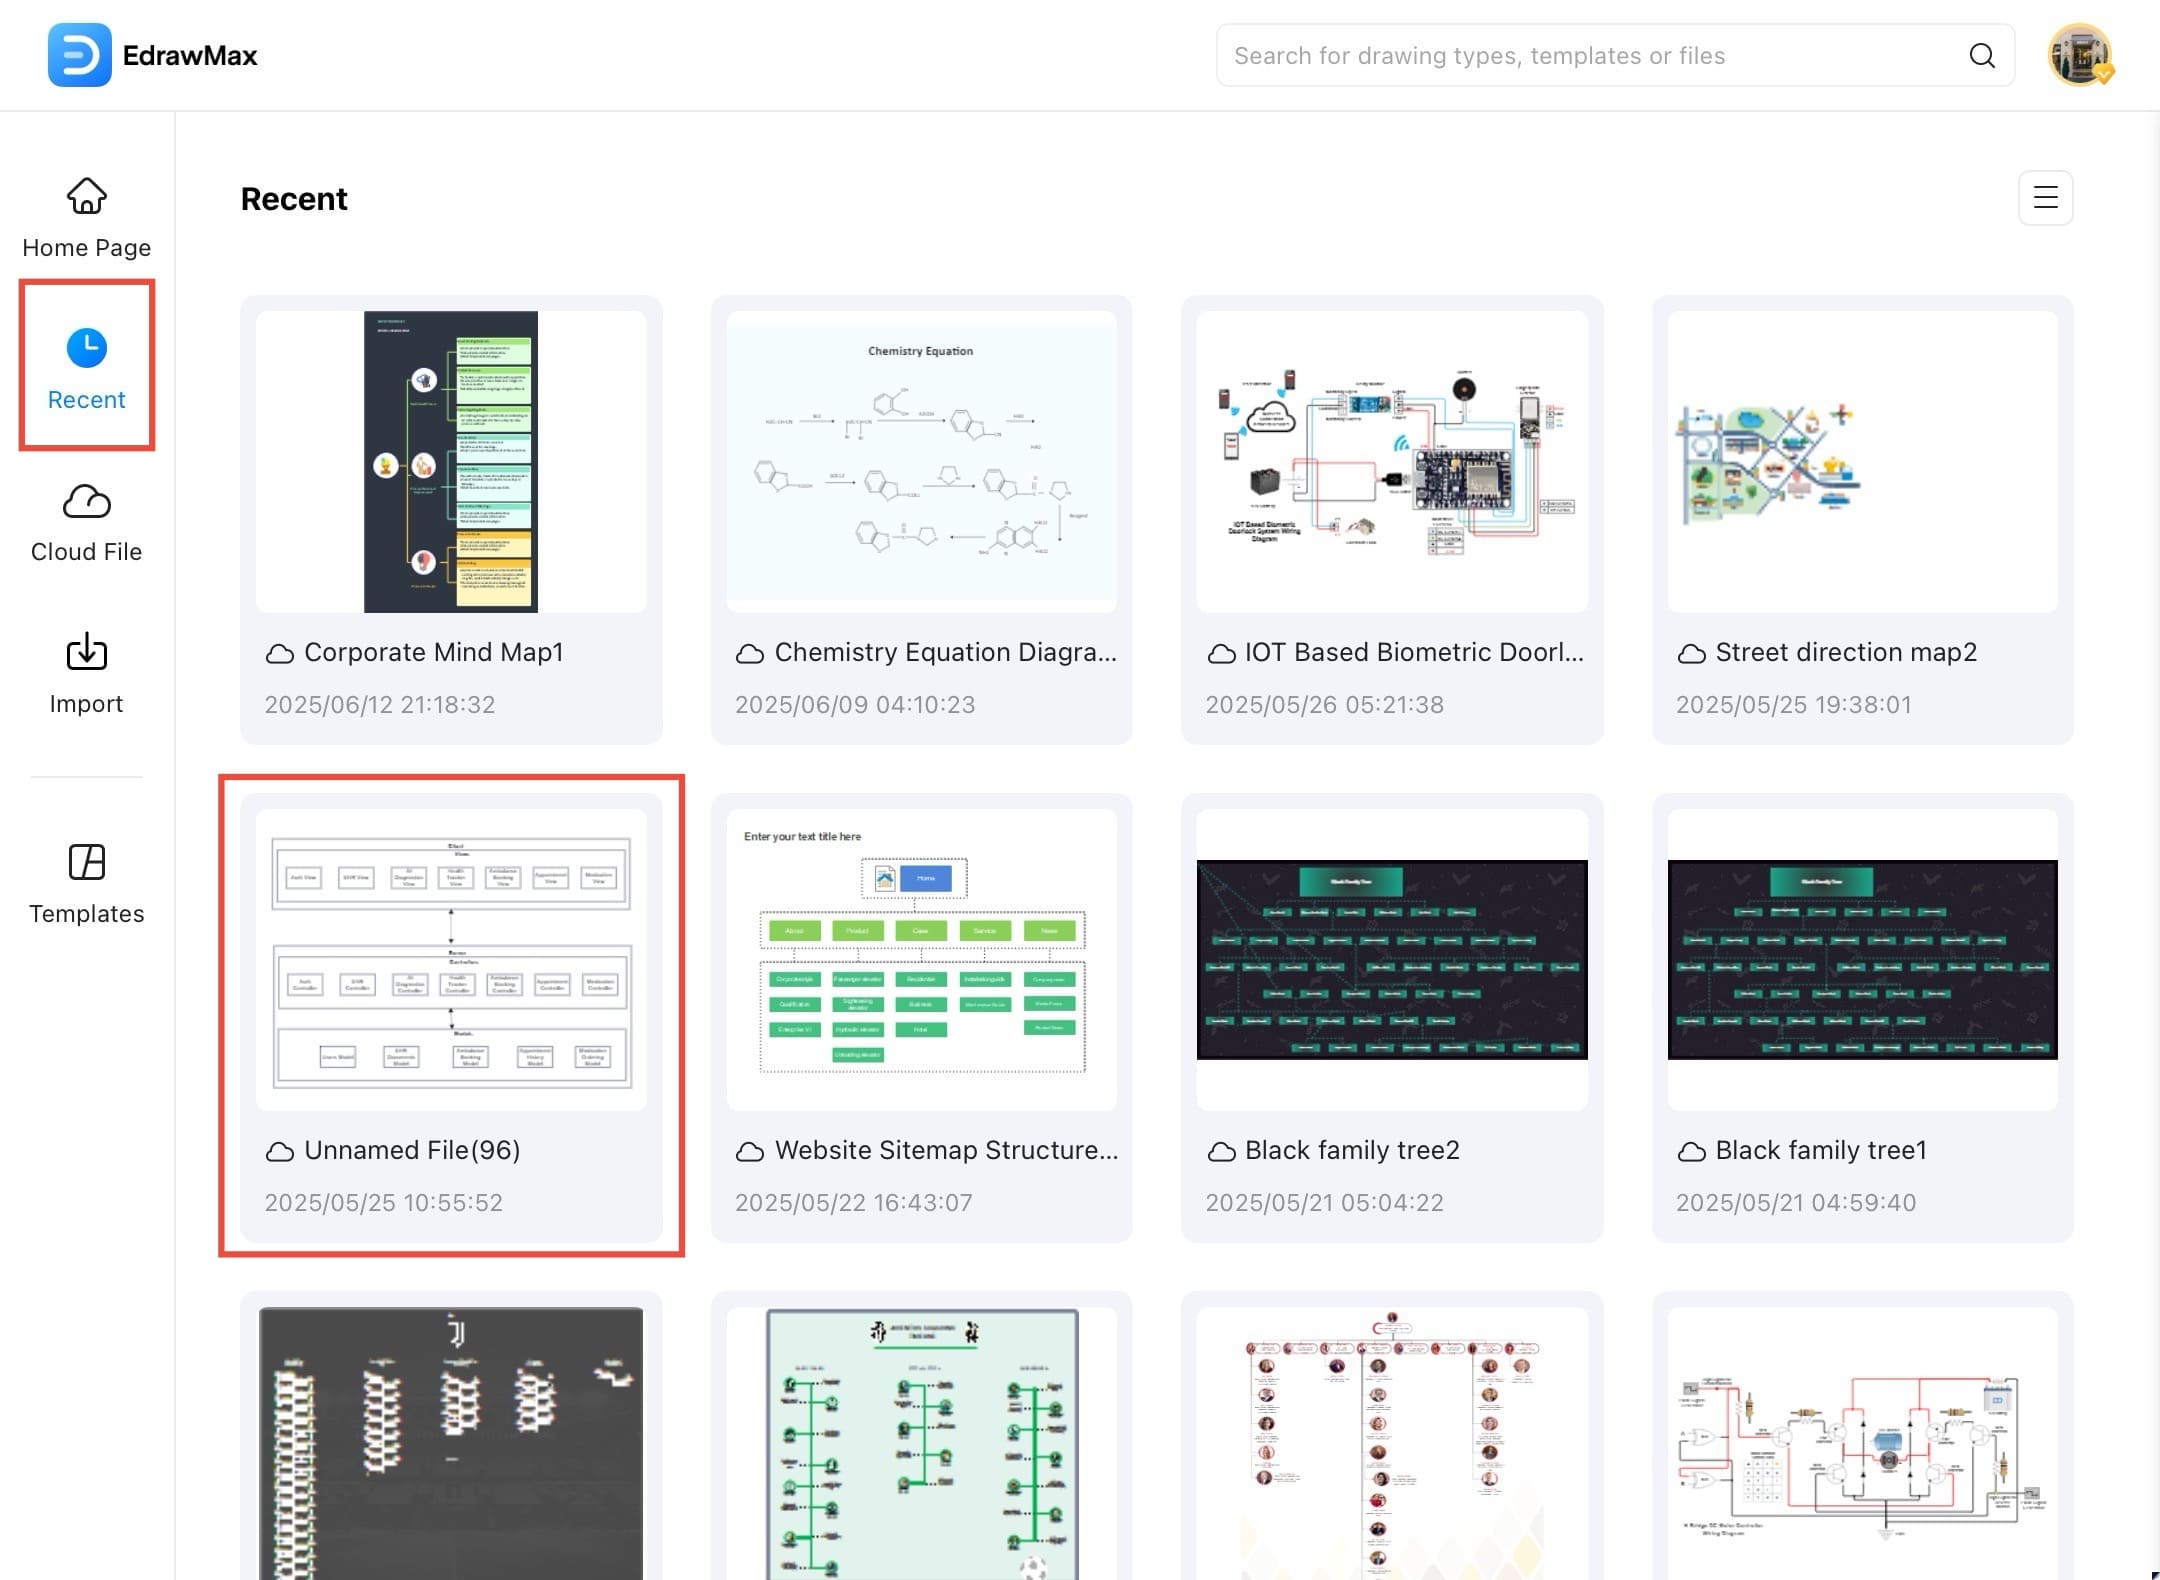
Task: Click the Import icon in sidebar
Action: click(86, 651)
